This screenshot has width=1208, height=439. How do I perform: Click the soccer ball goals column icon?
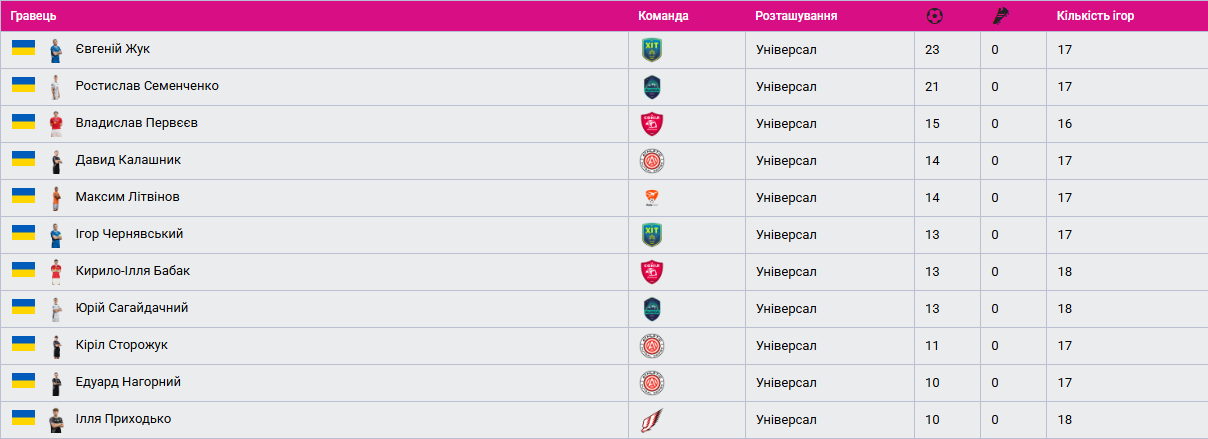pos(934,16)
